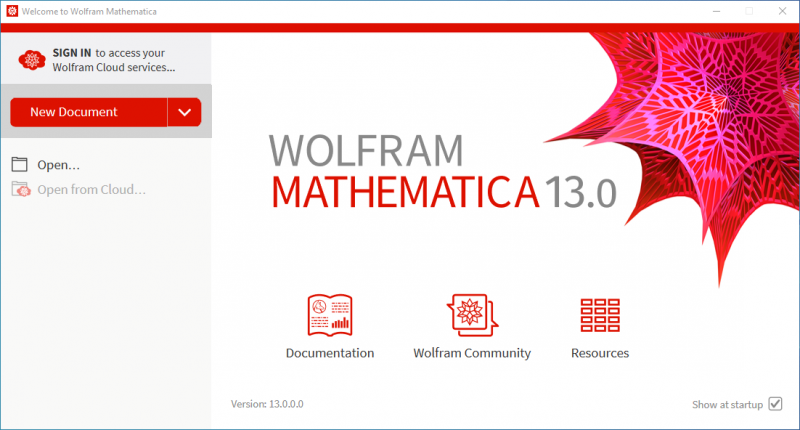Open the Documentation book icon
This screenshot has width=800, height=430.
point(330,315)
